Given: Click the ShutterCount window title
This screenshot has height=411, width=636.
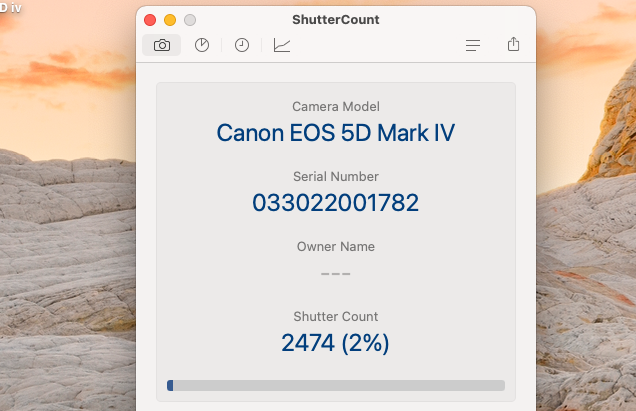Looking at the screenshot, I should point(335,20).
